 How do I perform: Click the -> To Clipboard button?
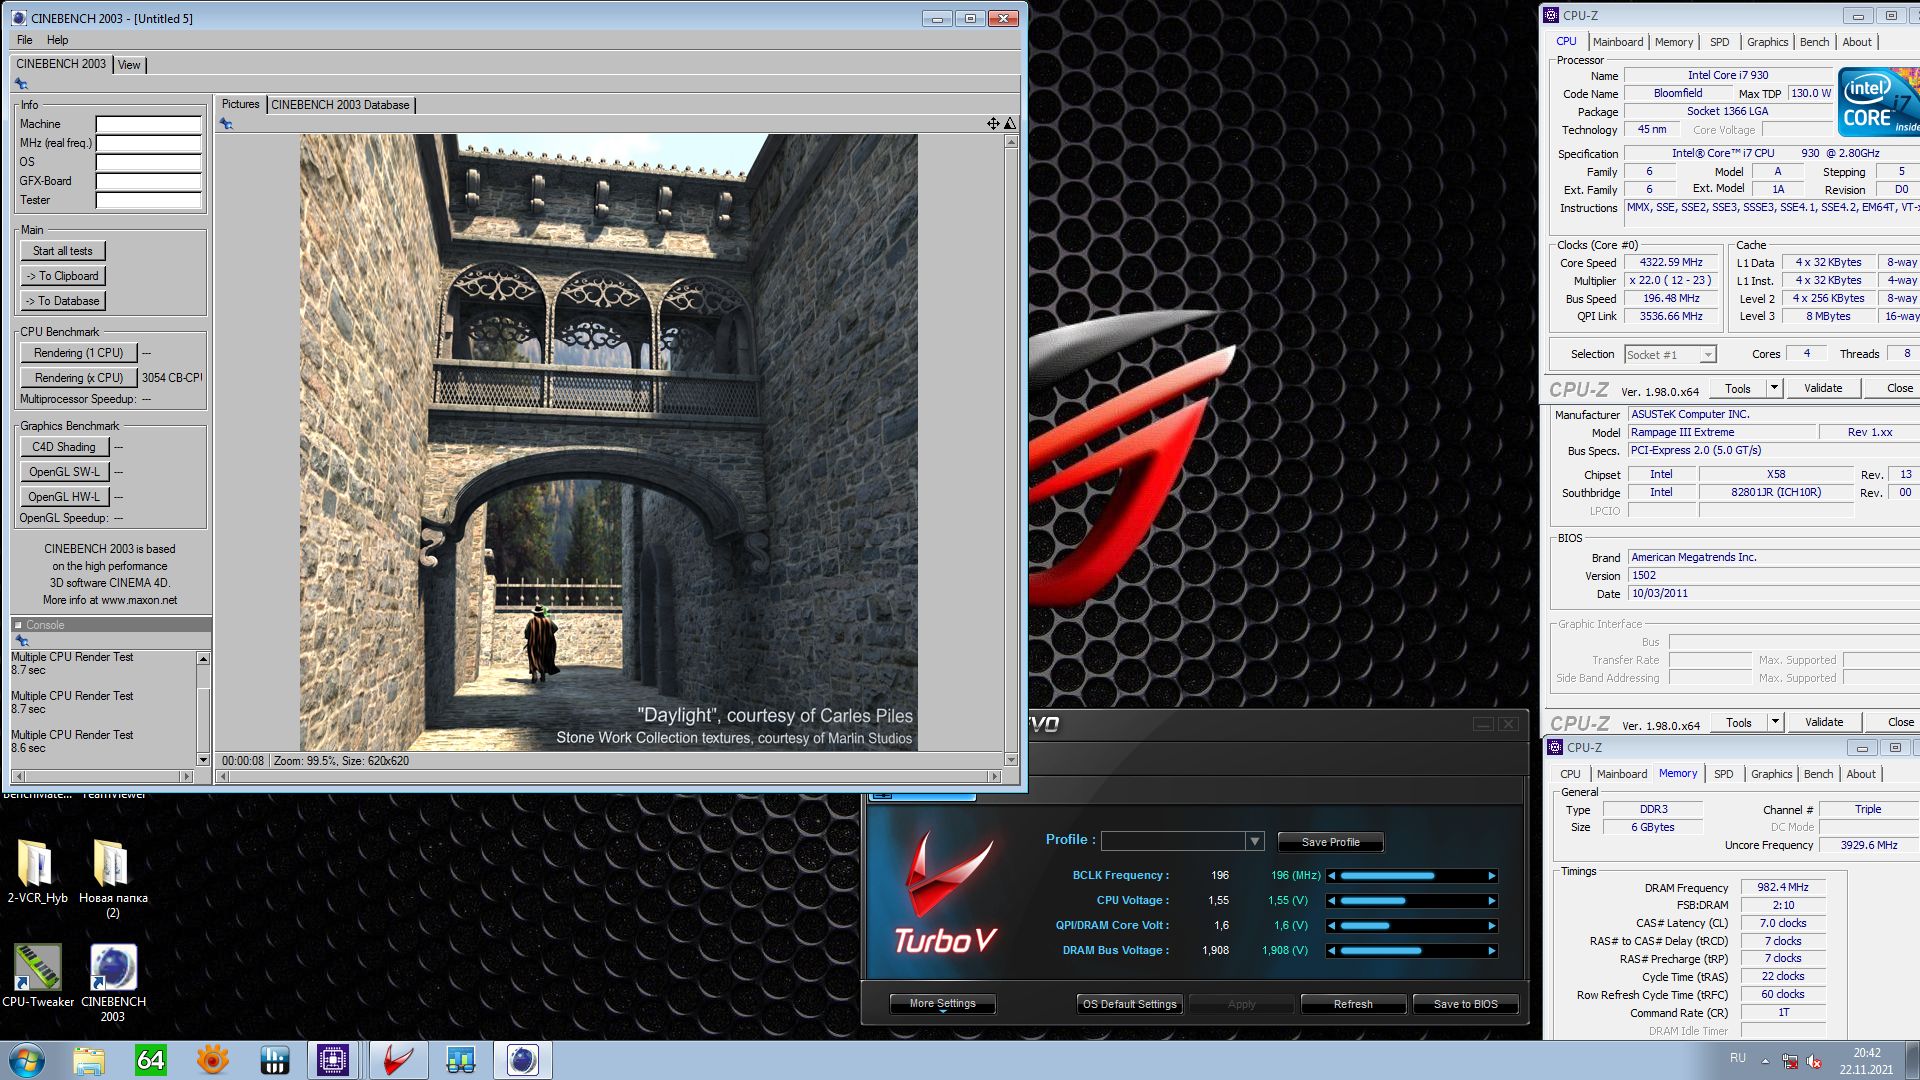tap(63, 276)
